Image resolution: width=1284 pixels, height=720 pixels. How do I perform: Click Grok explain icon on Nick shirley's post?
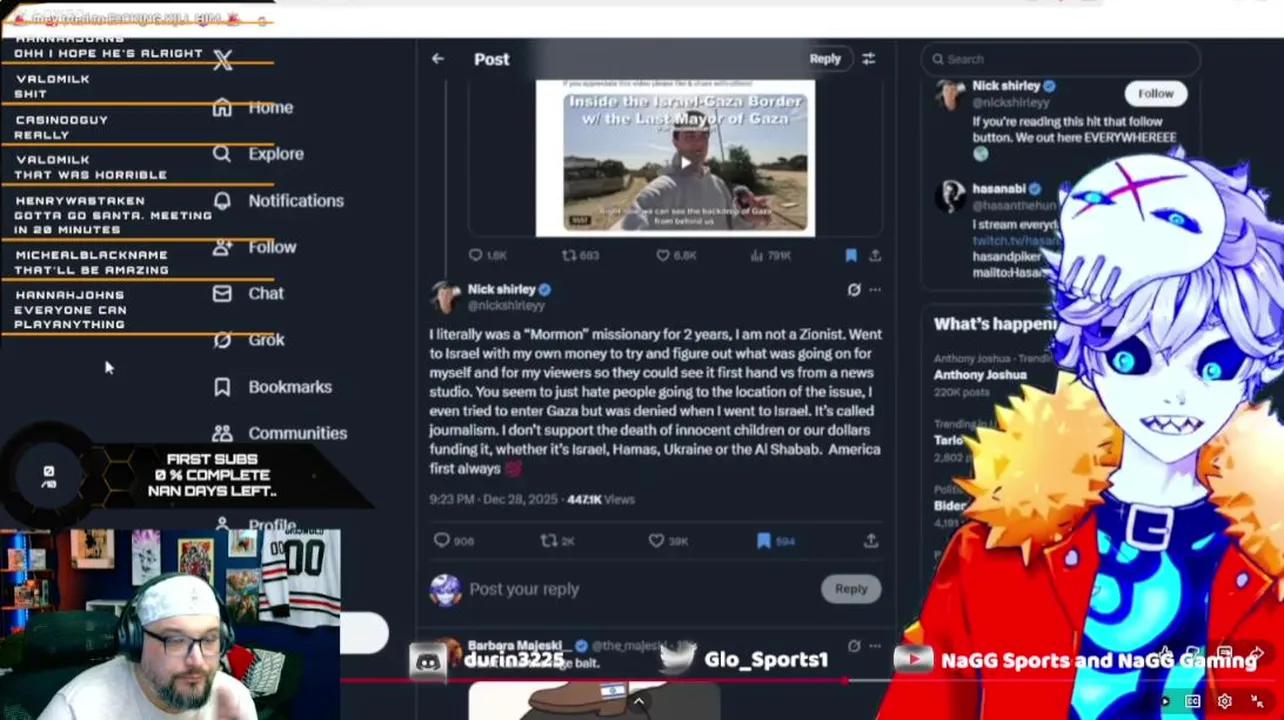tap(853, 290)
